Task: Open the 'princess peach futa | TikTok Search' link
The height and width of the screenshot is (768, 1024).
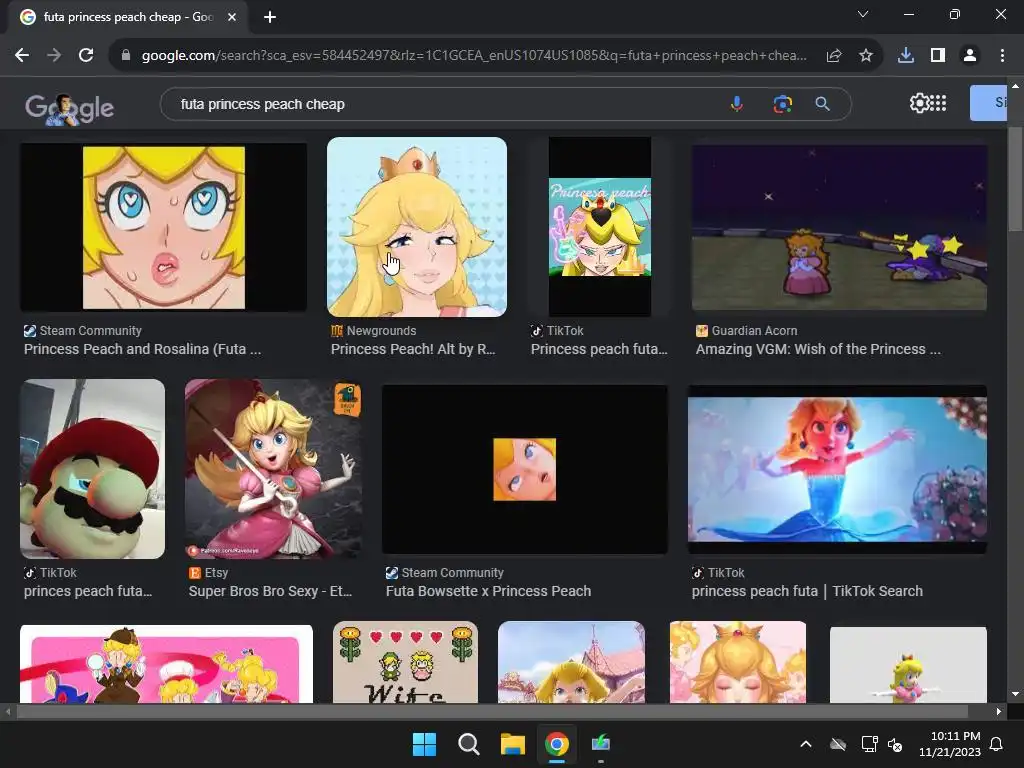Action: pos(807,591)
